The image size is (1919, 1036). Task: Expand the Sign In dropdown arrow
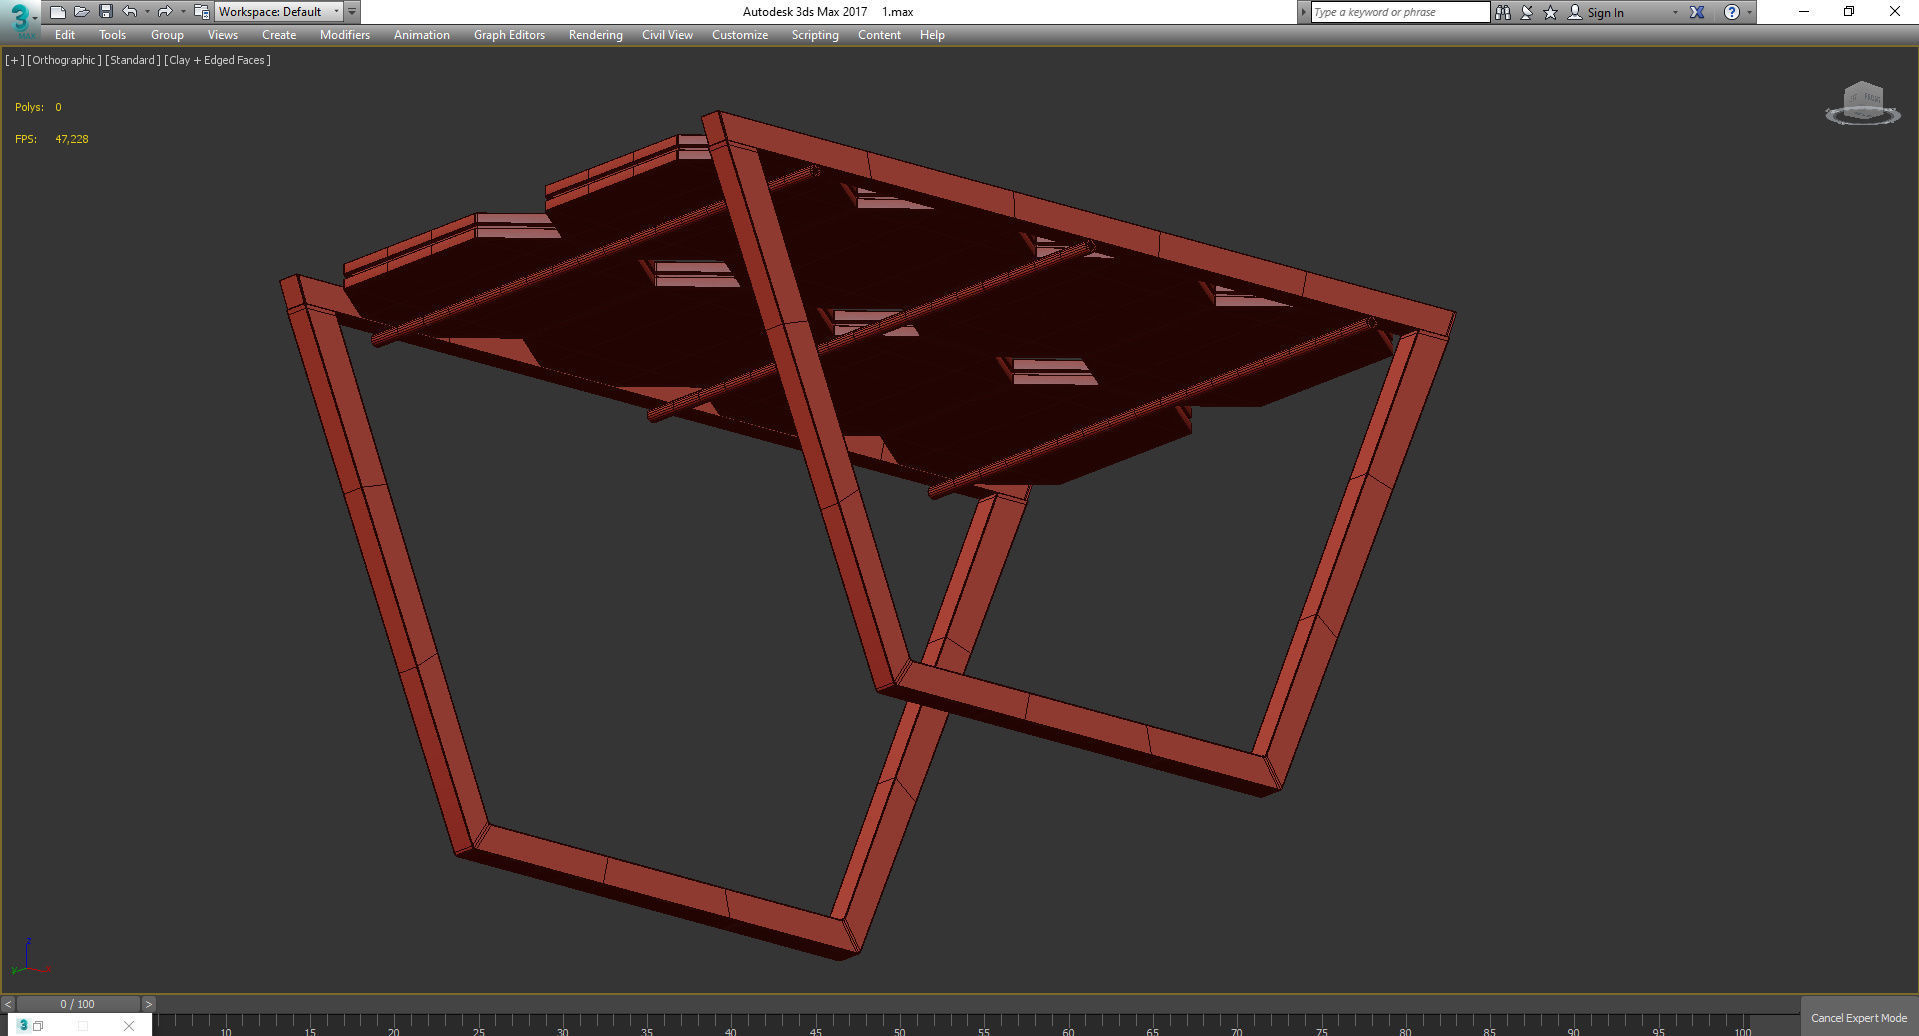coord(1675,12)
